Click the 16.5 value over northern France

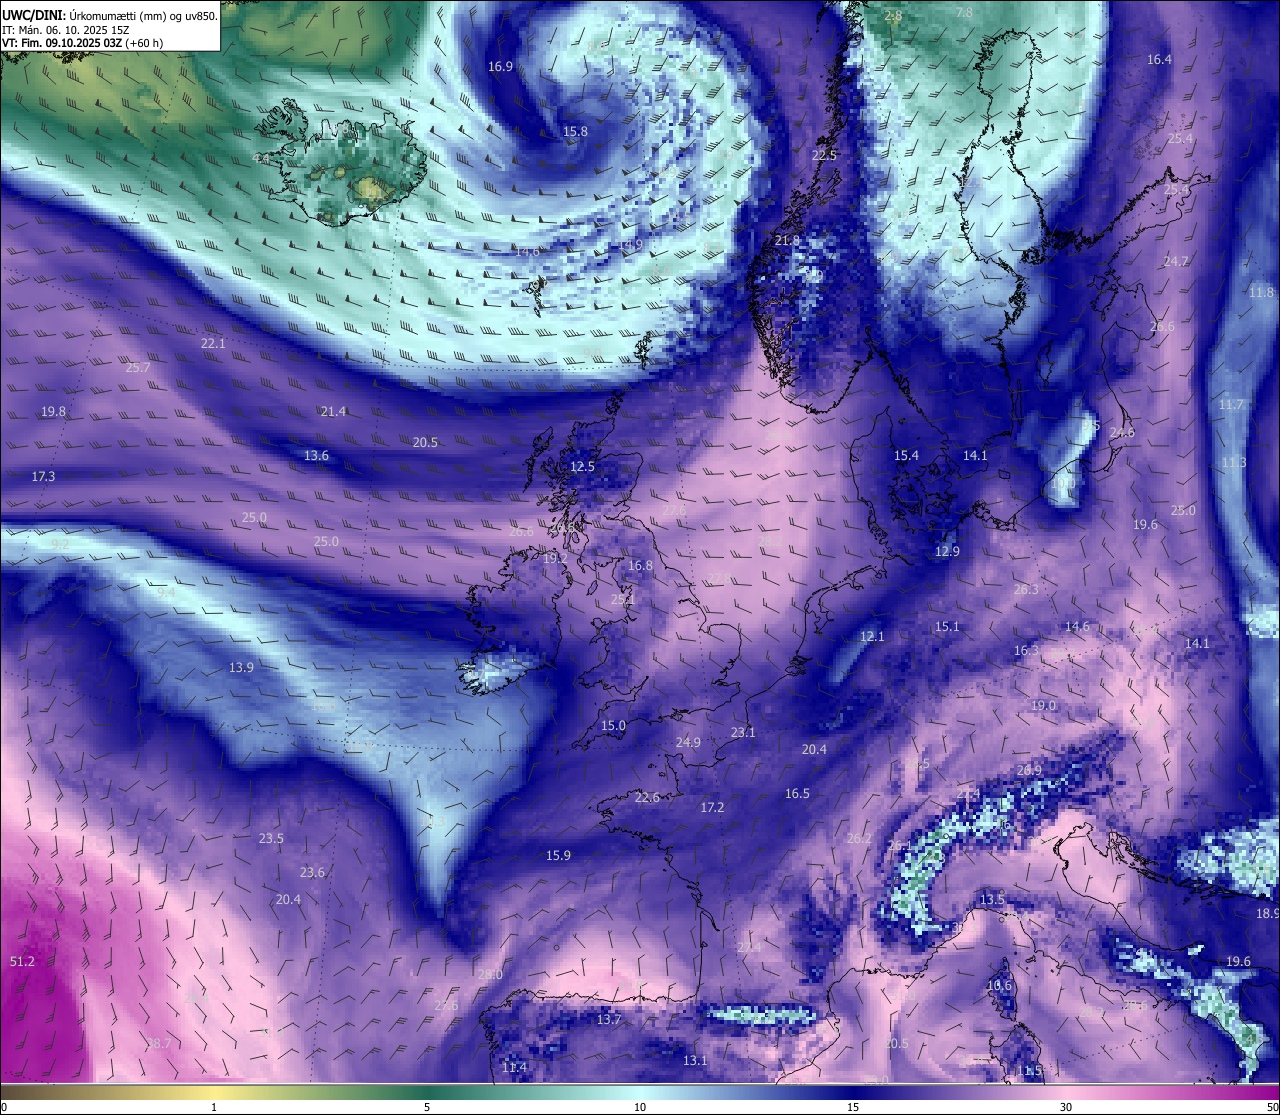[797, 794]
